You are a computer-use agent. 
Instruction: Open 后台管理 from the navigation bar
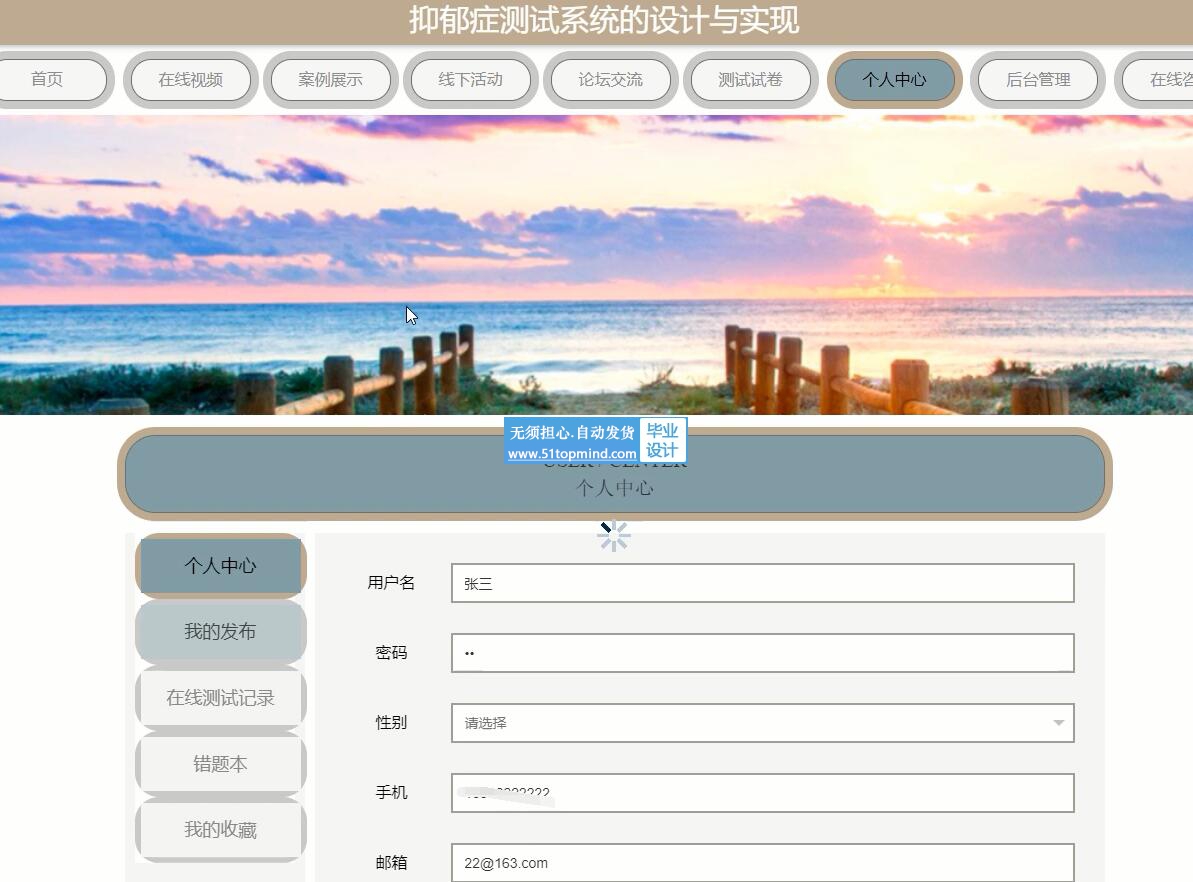point(1038,80)
